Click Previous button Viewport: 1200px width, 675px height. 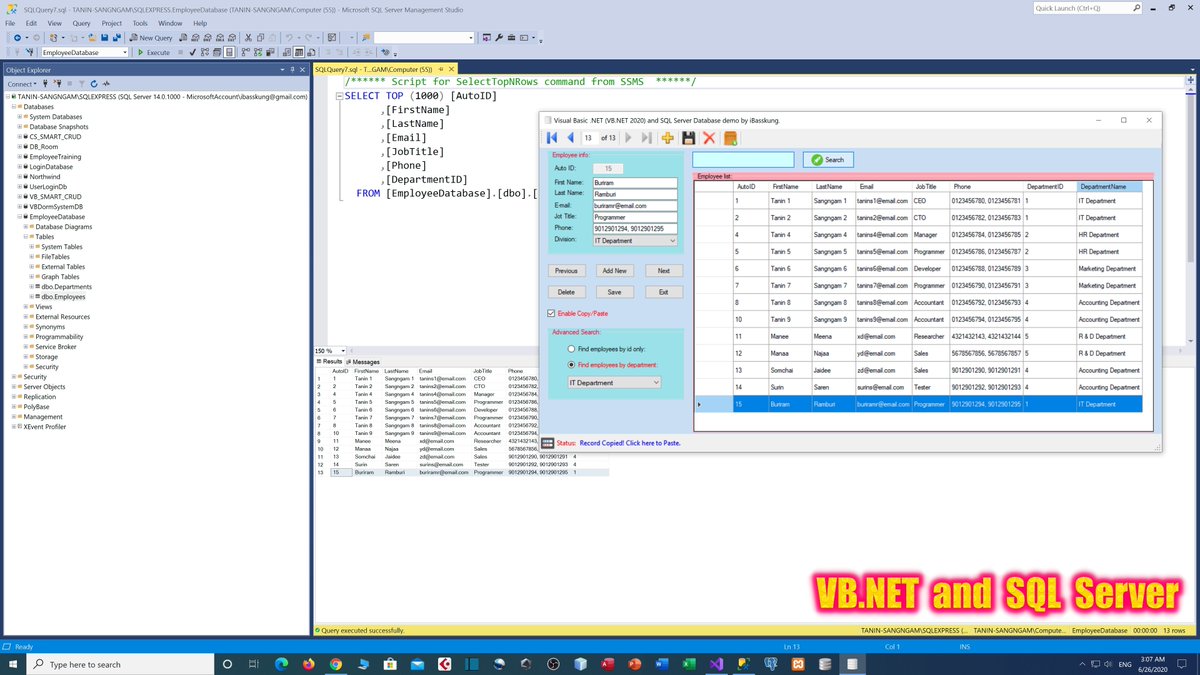[x=567, y=271]
